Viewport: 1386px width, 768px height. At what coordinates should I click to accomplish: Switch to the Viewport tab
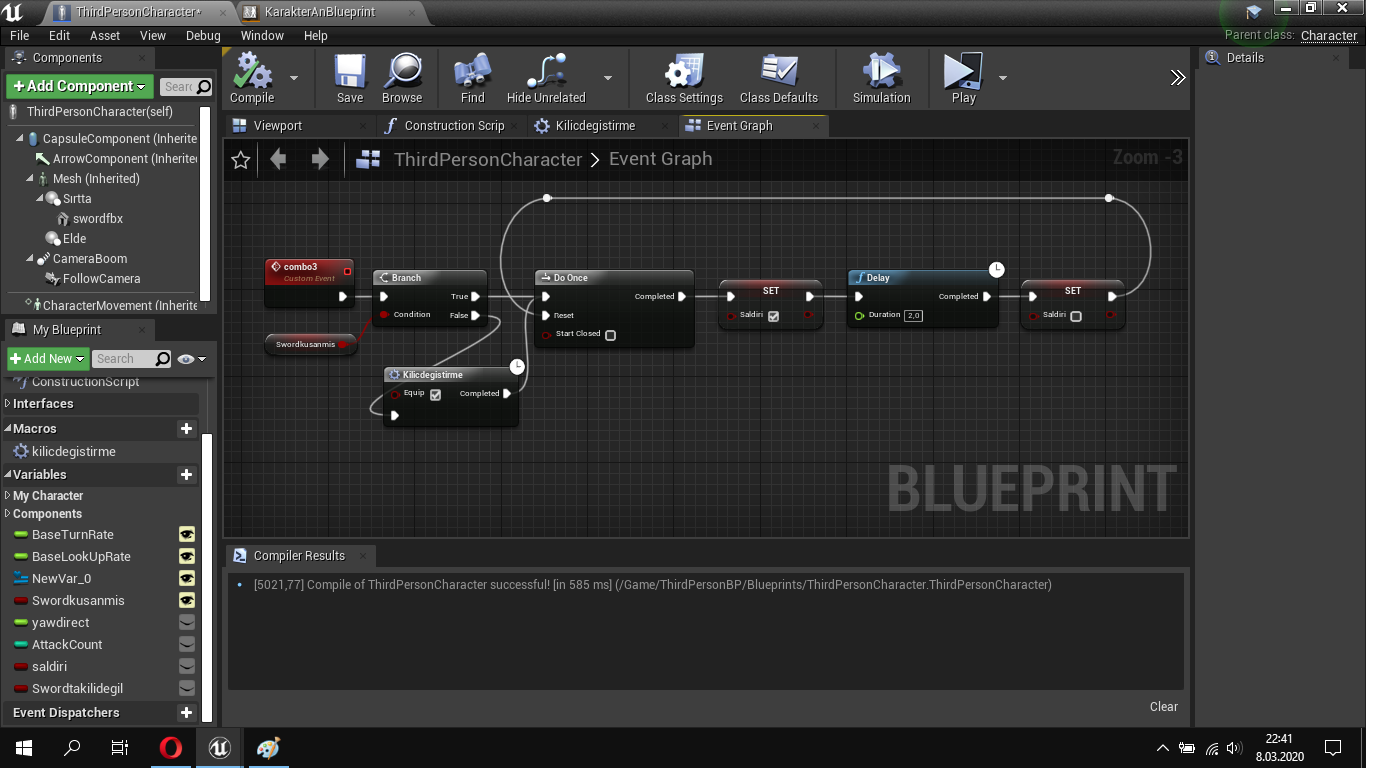pyautogui.click(x=277, y=126)
